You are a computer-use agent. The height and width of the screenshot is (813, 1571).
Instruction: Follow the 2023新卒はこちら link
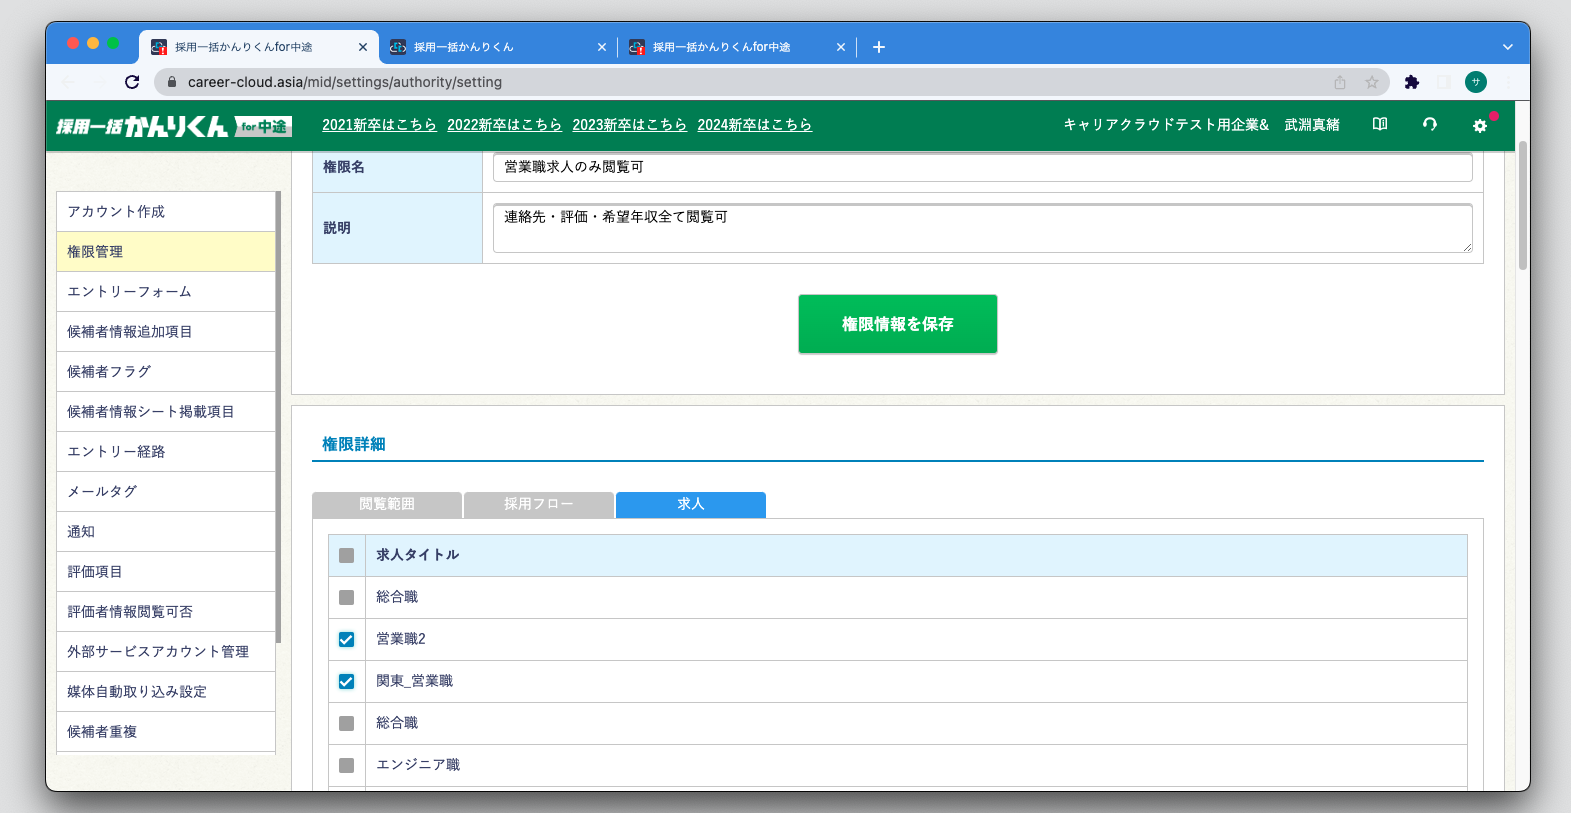click(629, 125)
